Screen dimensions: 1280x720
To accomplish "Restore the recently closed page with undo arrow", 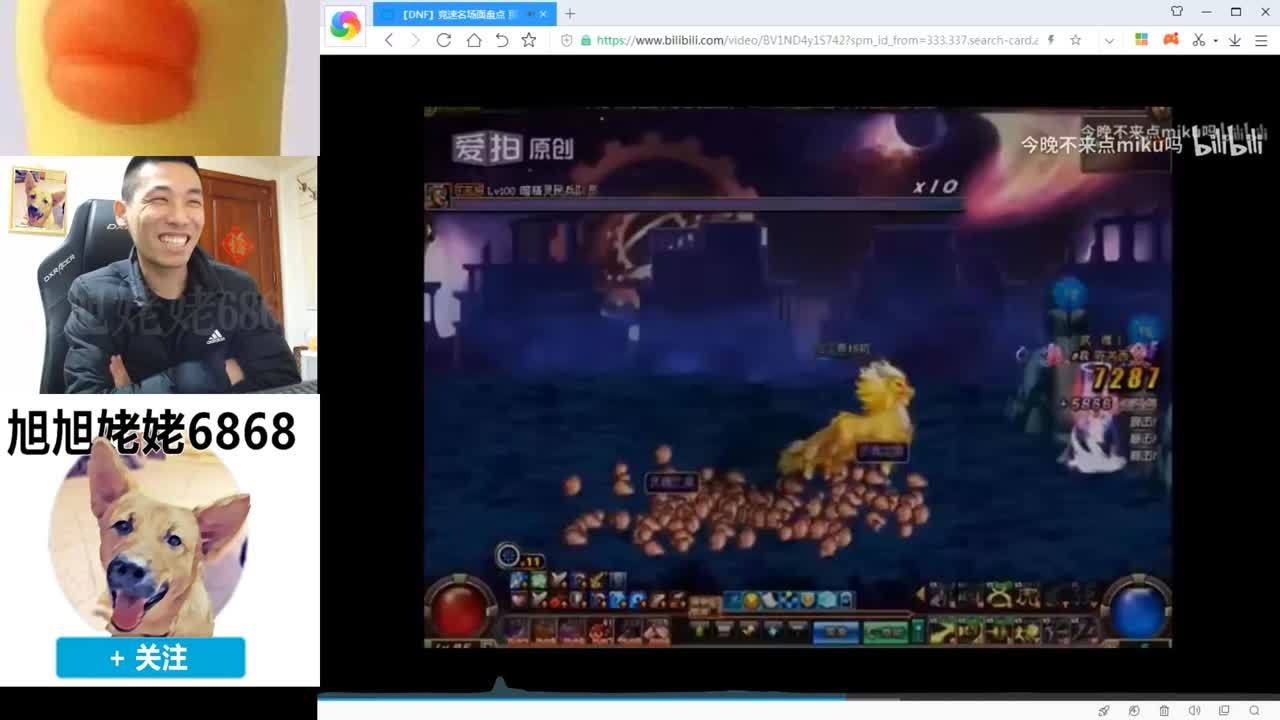I will click(501, 40).
